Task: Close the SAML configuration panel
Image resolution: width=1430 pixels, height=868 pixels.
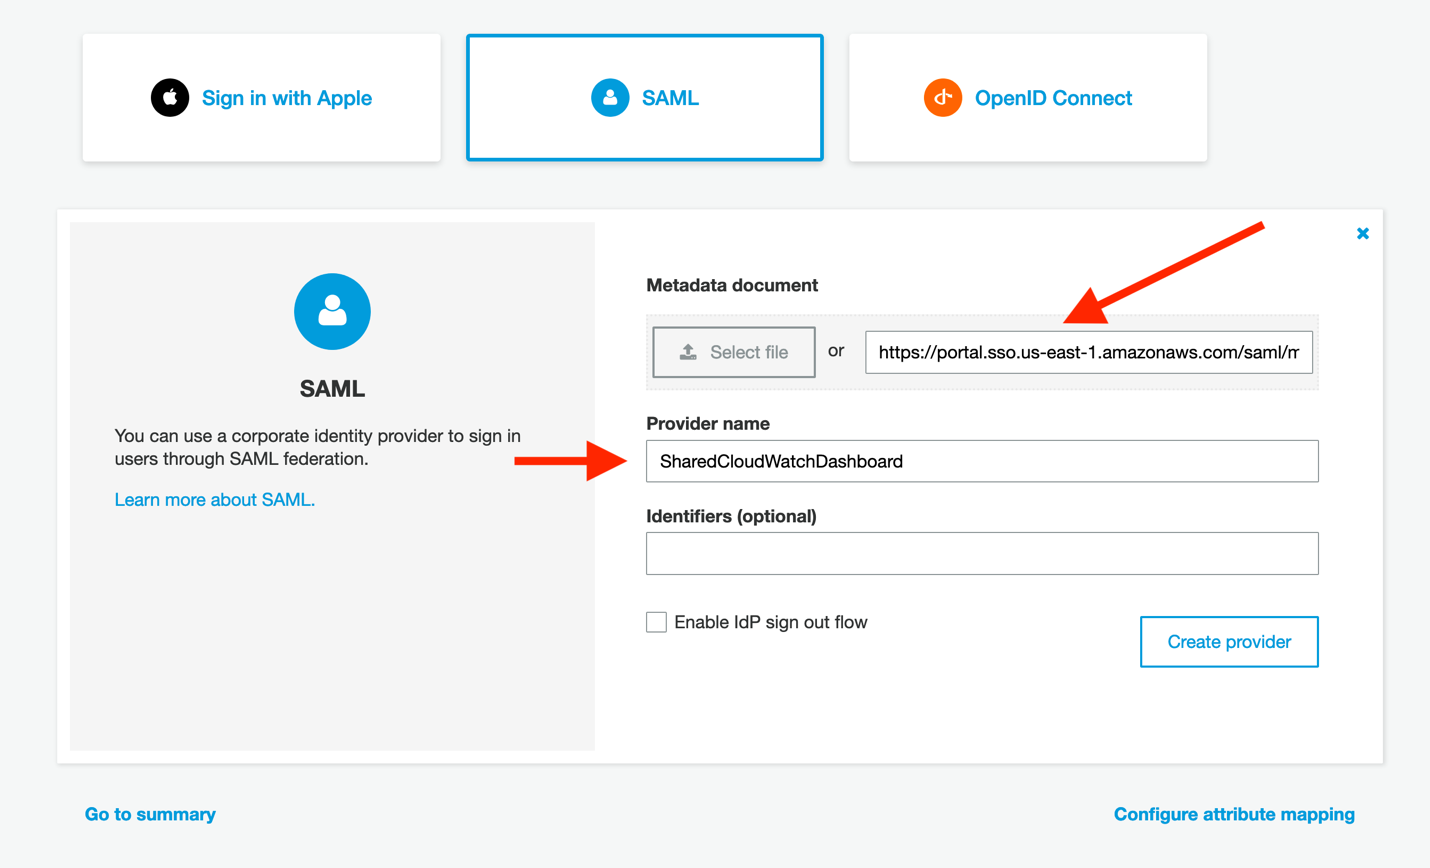Action: [1362, 232]
